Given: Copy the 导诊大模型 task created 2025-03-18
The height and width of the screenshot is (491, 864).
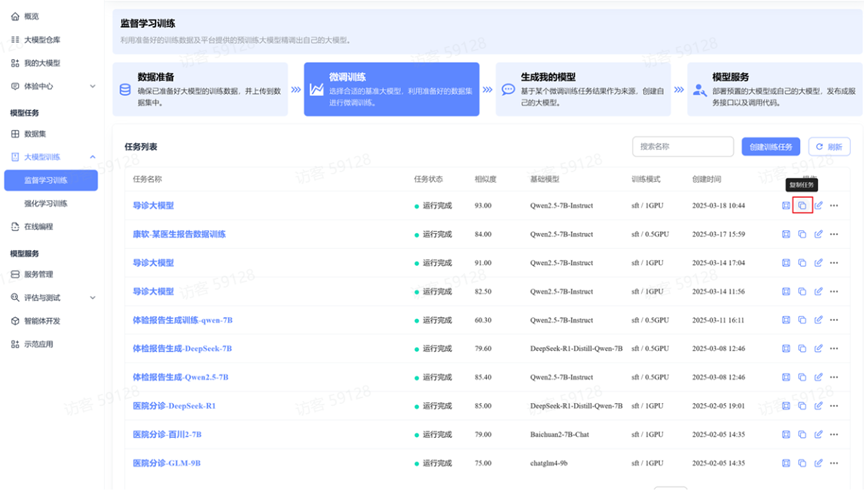Looking at the screenshot, I should (x=802, y=206).
